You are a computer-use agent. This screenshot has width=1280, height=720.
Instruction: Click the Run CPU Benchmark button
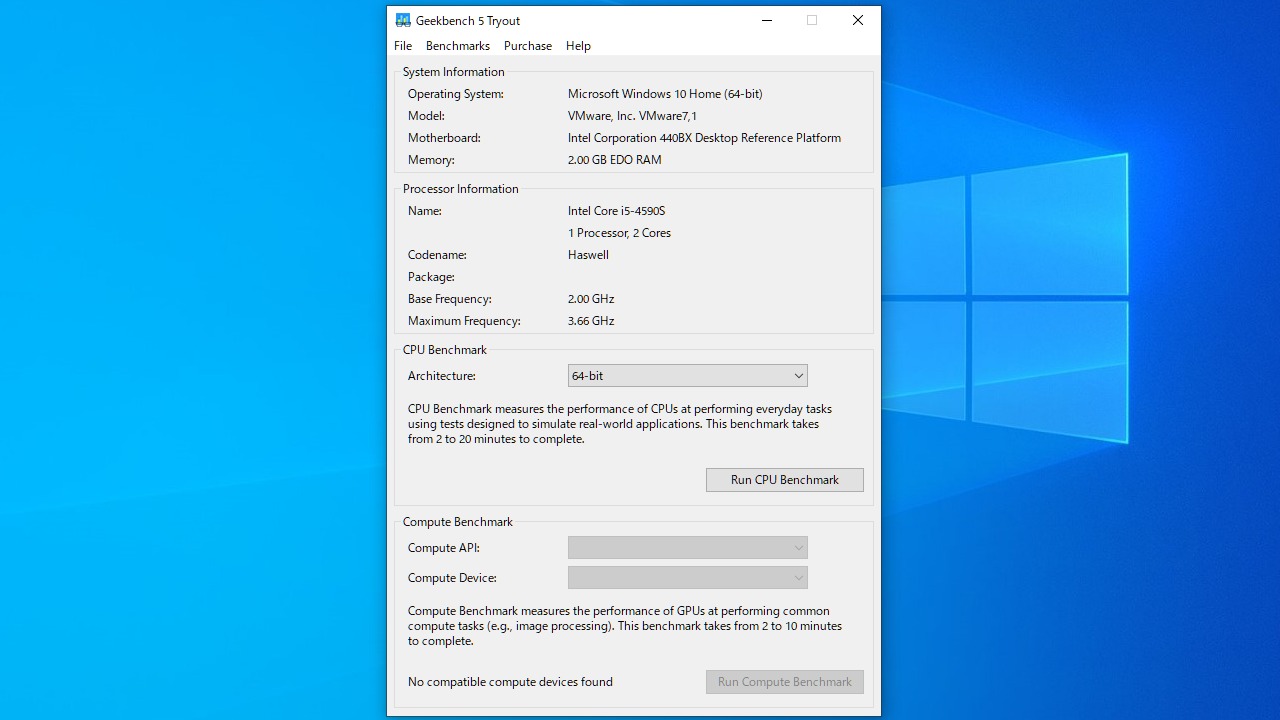[x=785, y=480]
